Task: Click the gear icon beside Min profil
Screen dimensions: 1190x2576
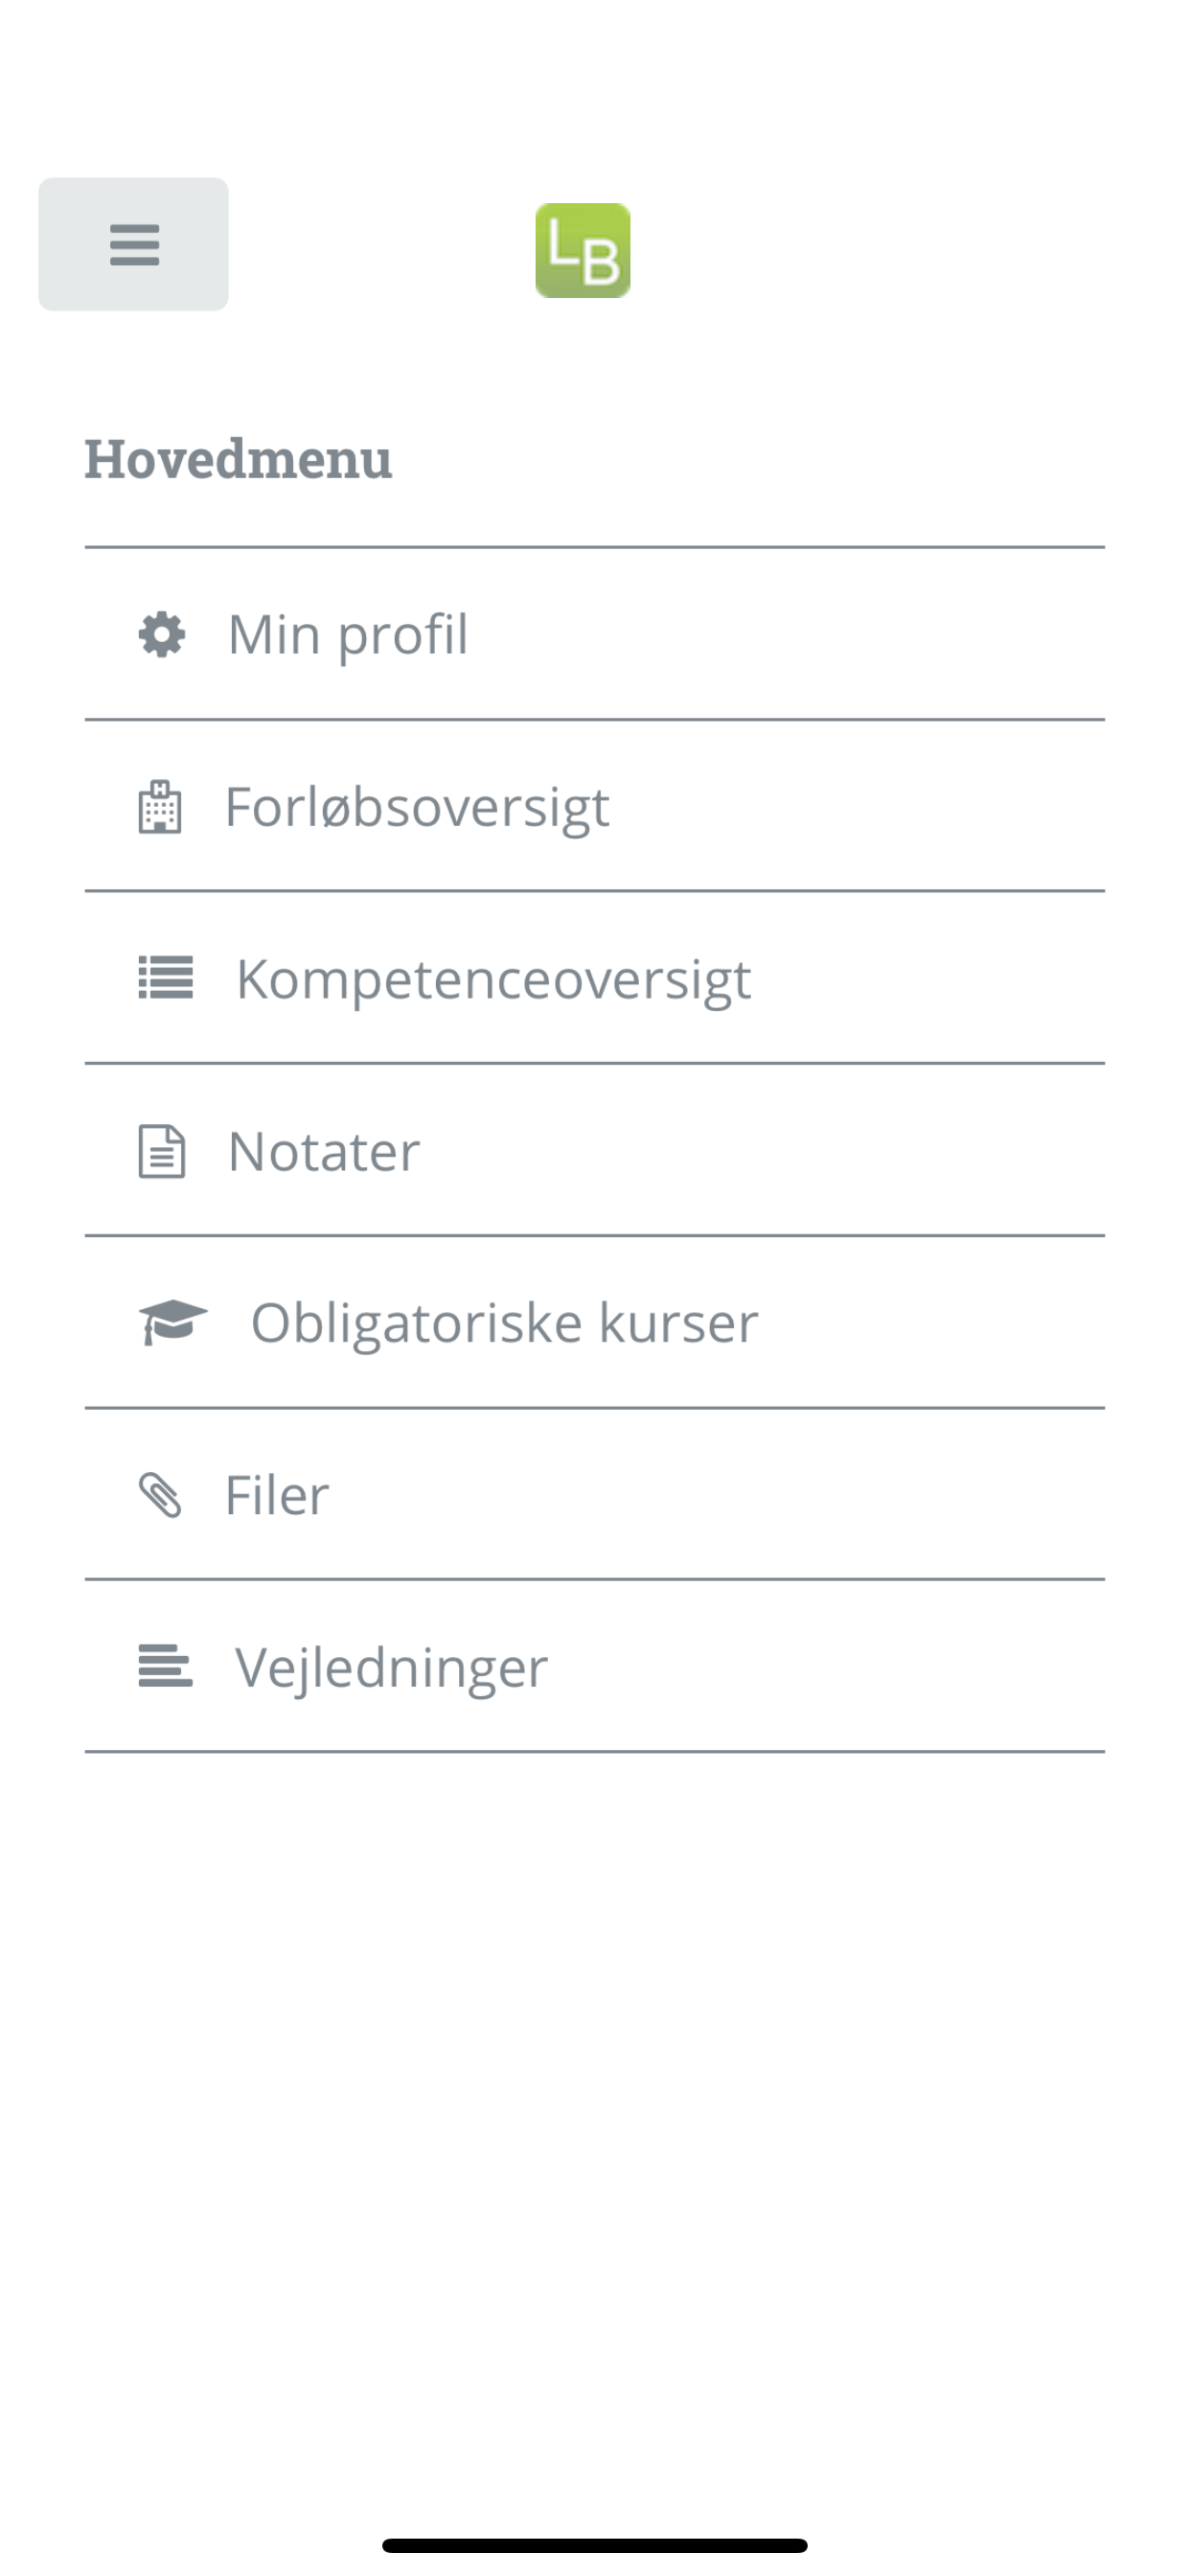Action: click(162, 635)
